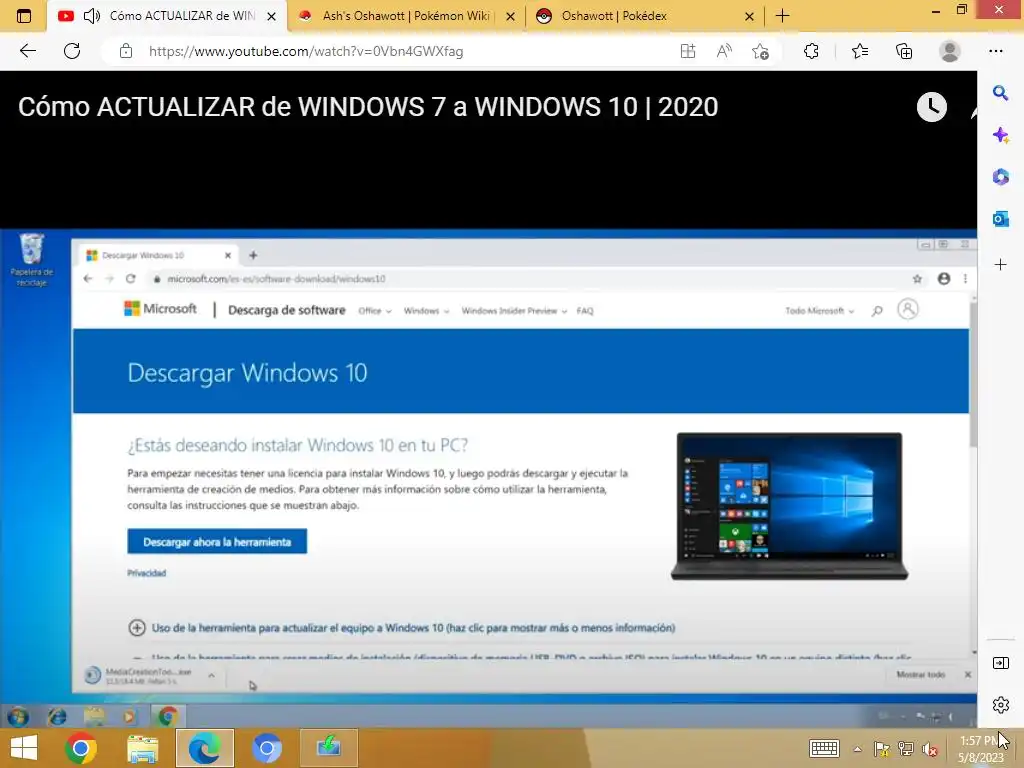Open File Explorer from the taskbar
This screenshot has height=768, width=1024.
coord(142,748)
